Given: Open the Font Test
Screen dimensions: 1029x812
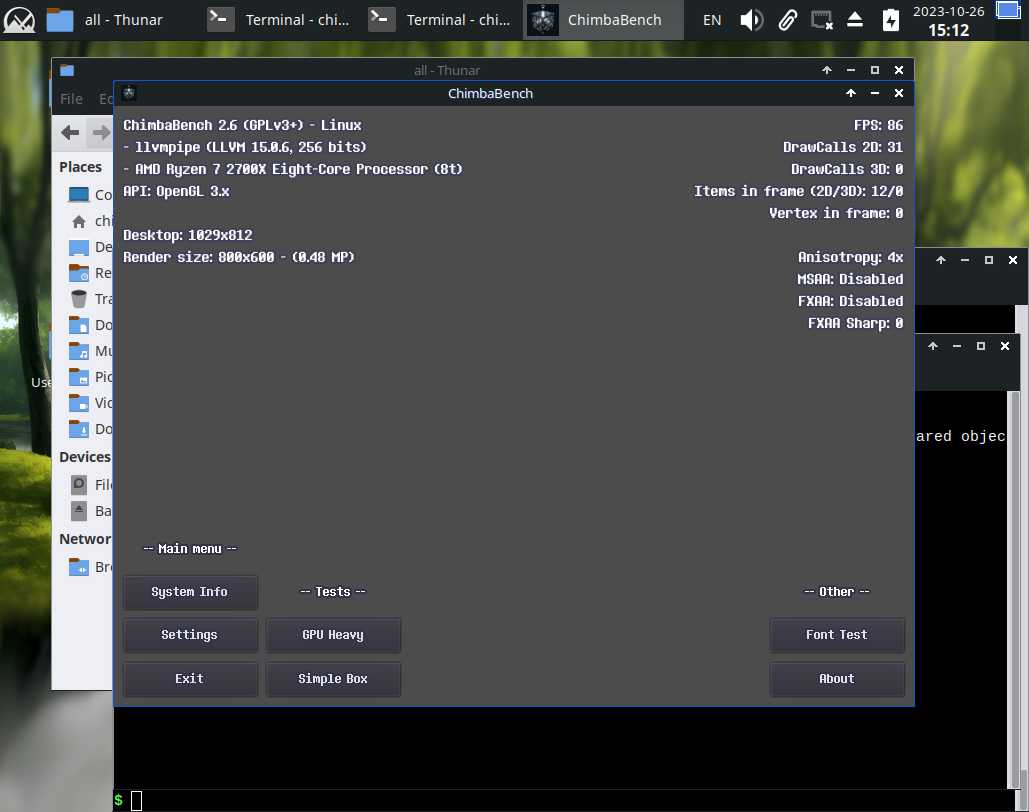Looking at the screenshot, I should (837, 635).
